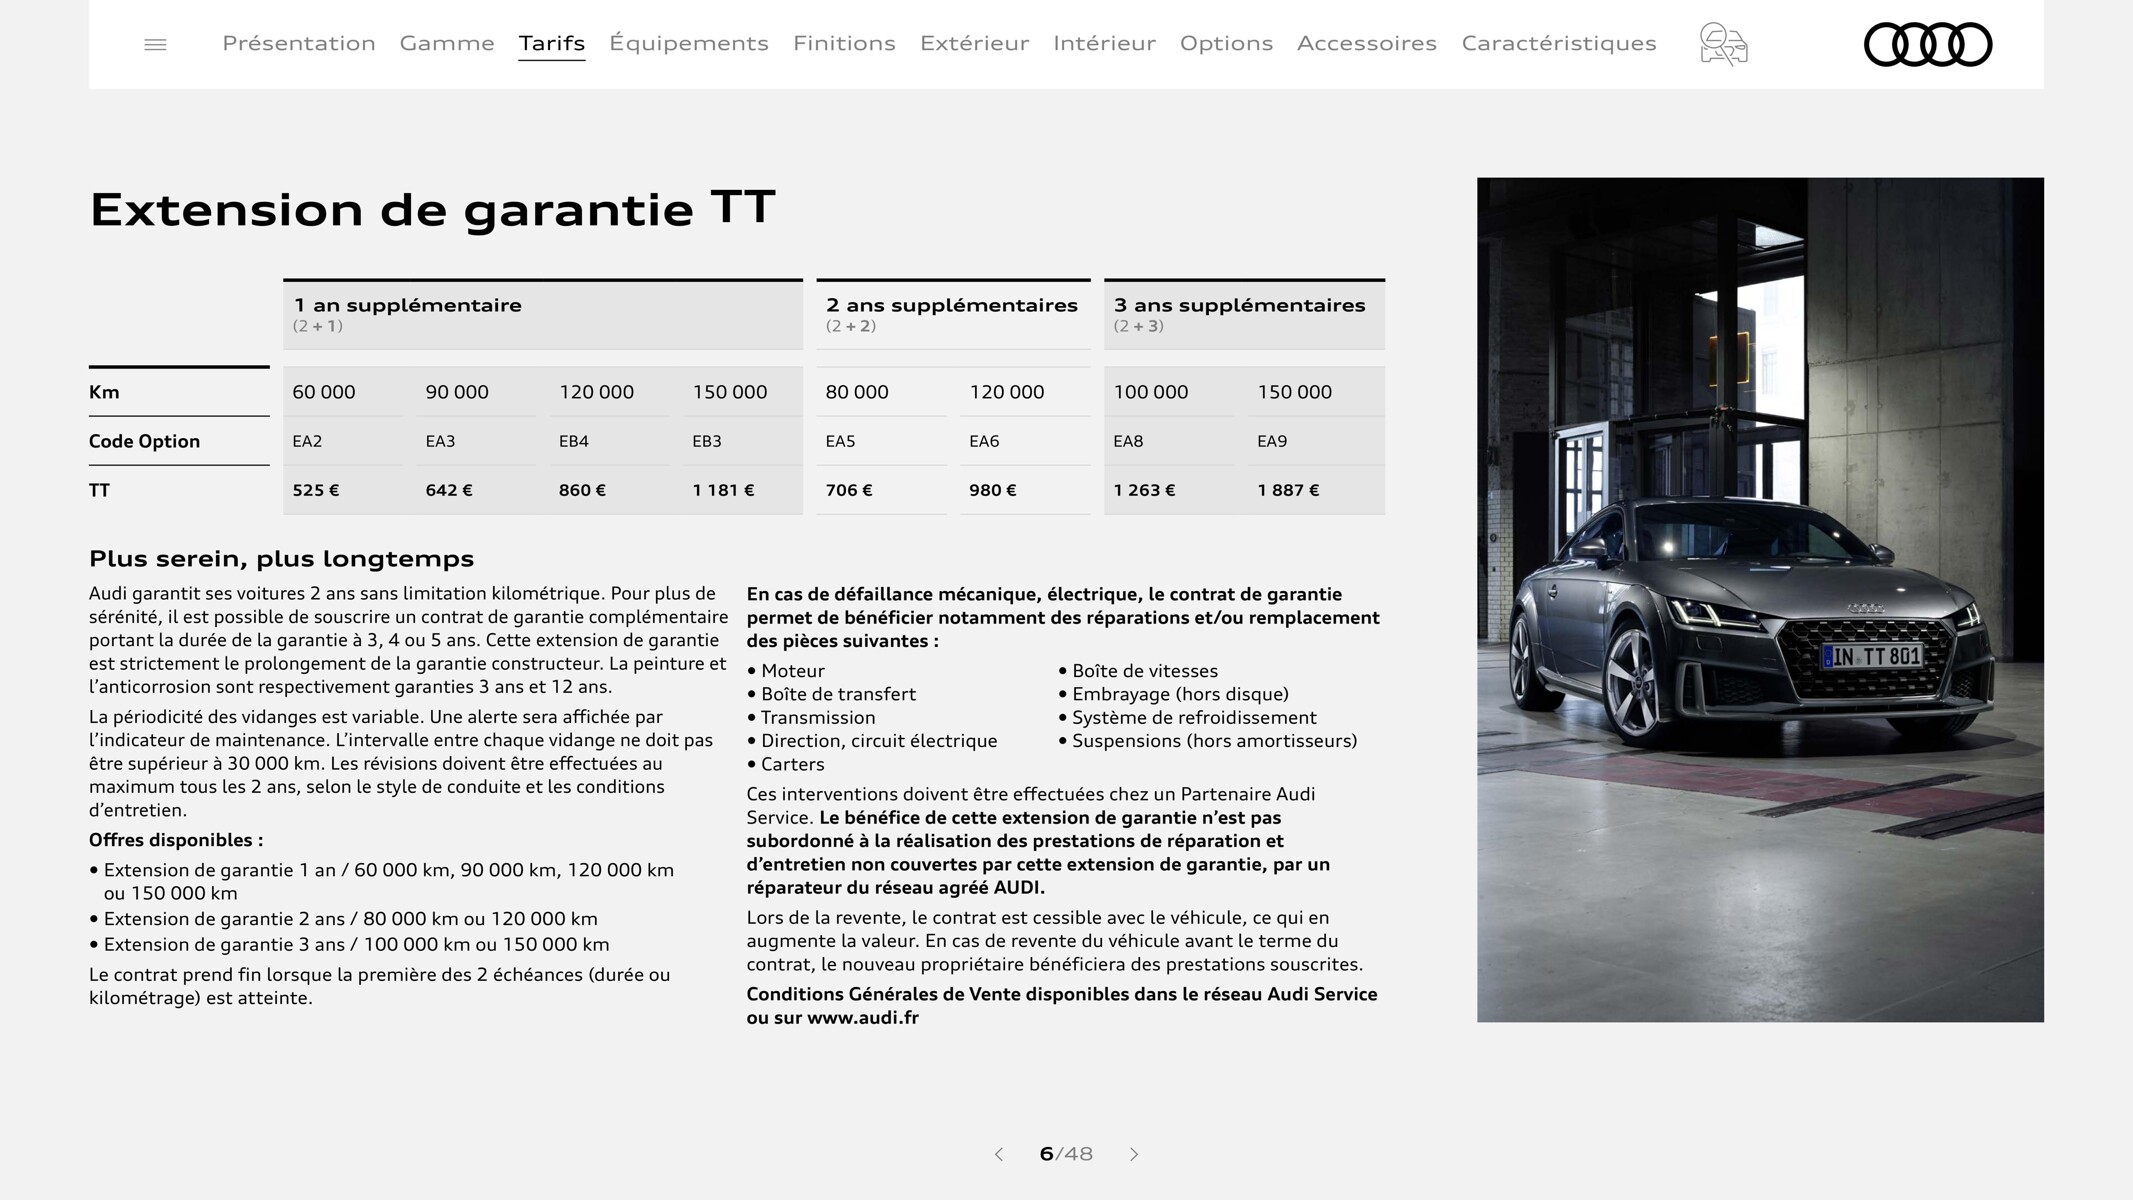
Task: Click the 'TT' row label
Action: (x=99, y=490)
